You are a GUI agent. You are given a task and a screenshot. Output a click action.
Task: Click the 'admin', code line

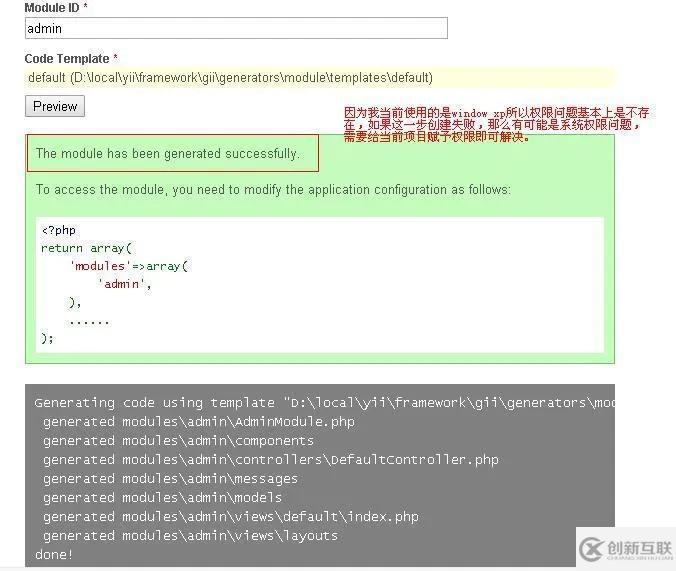click(125, 284)
